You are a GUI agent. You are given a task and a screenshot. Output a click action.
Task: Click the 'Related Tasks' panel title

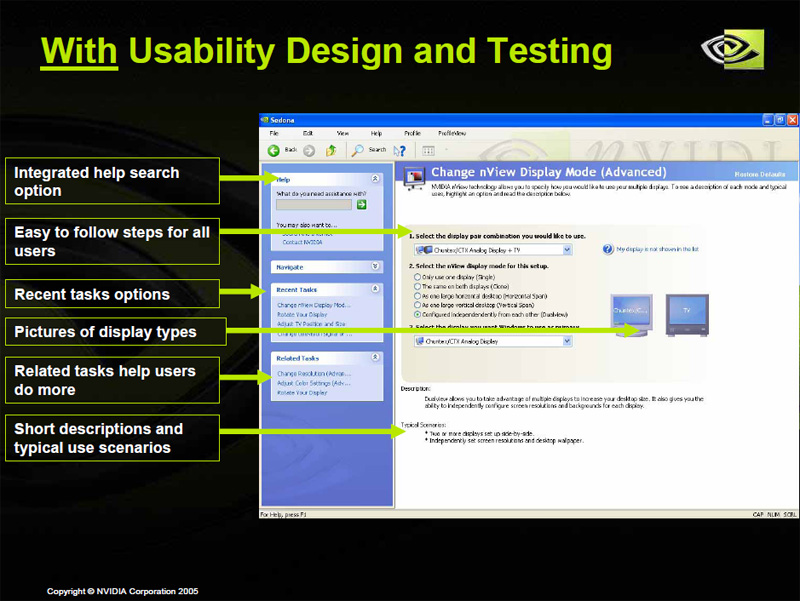pyautogui.click(x=297, y=358)
